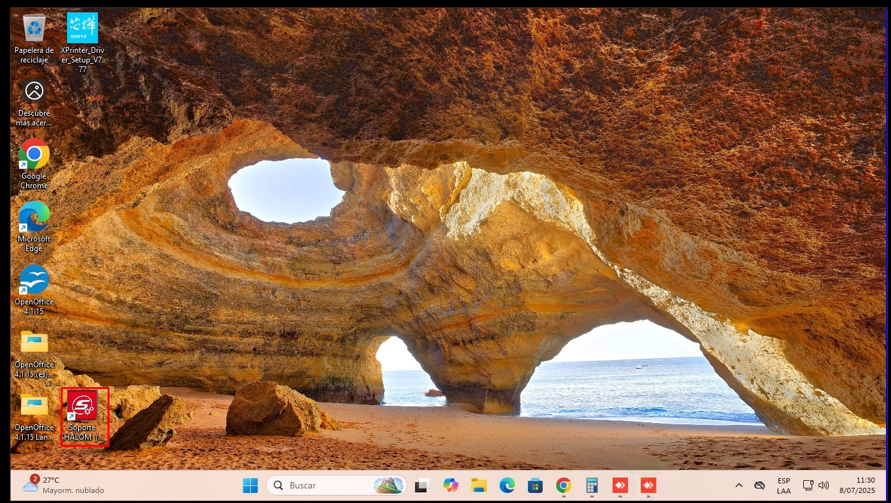Click the Soporte HALOM desktop shortcut
Viewport: 891px width, 503px height.
pyautogui.click(x=84, y=406)
